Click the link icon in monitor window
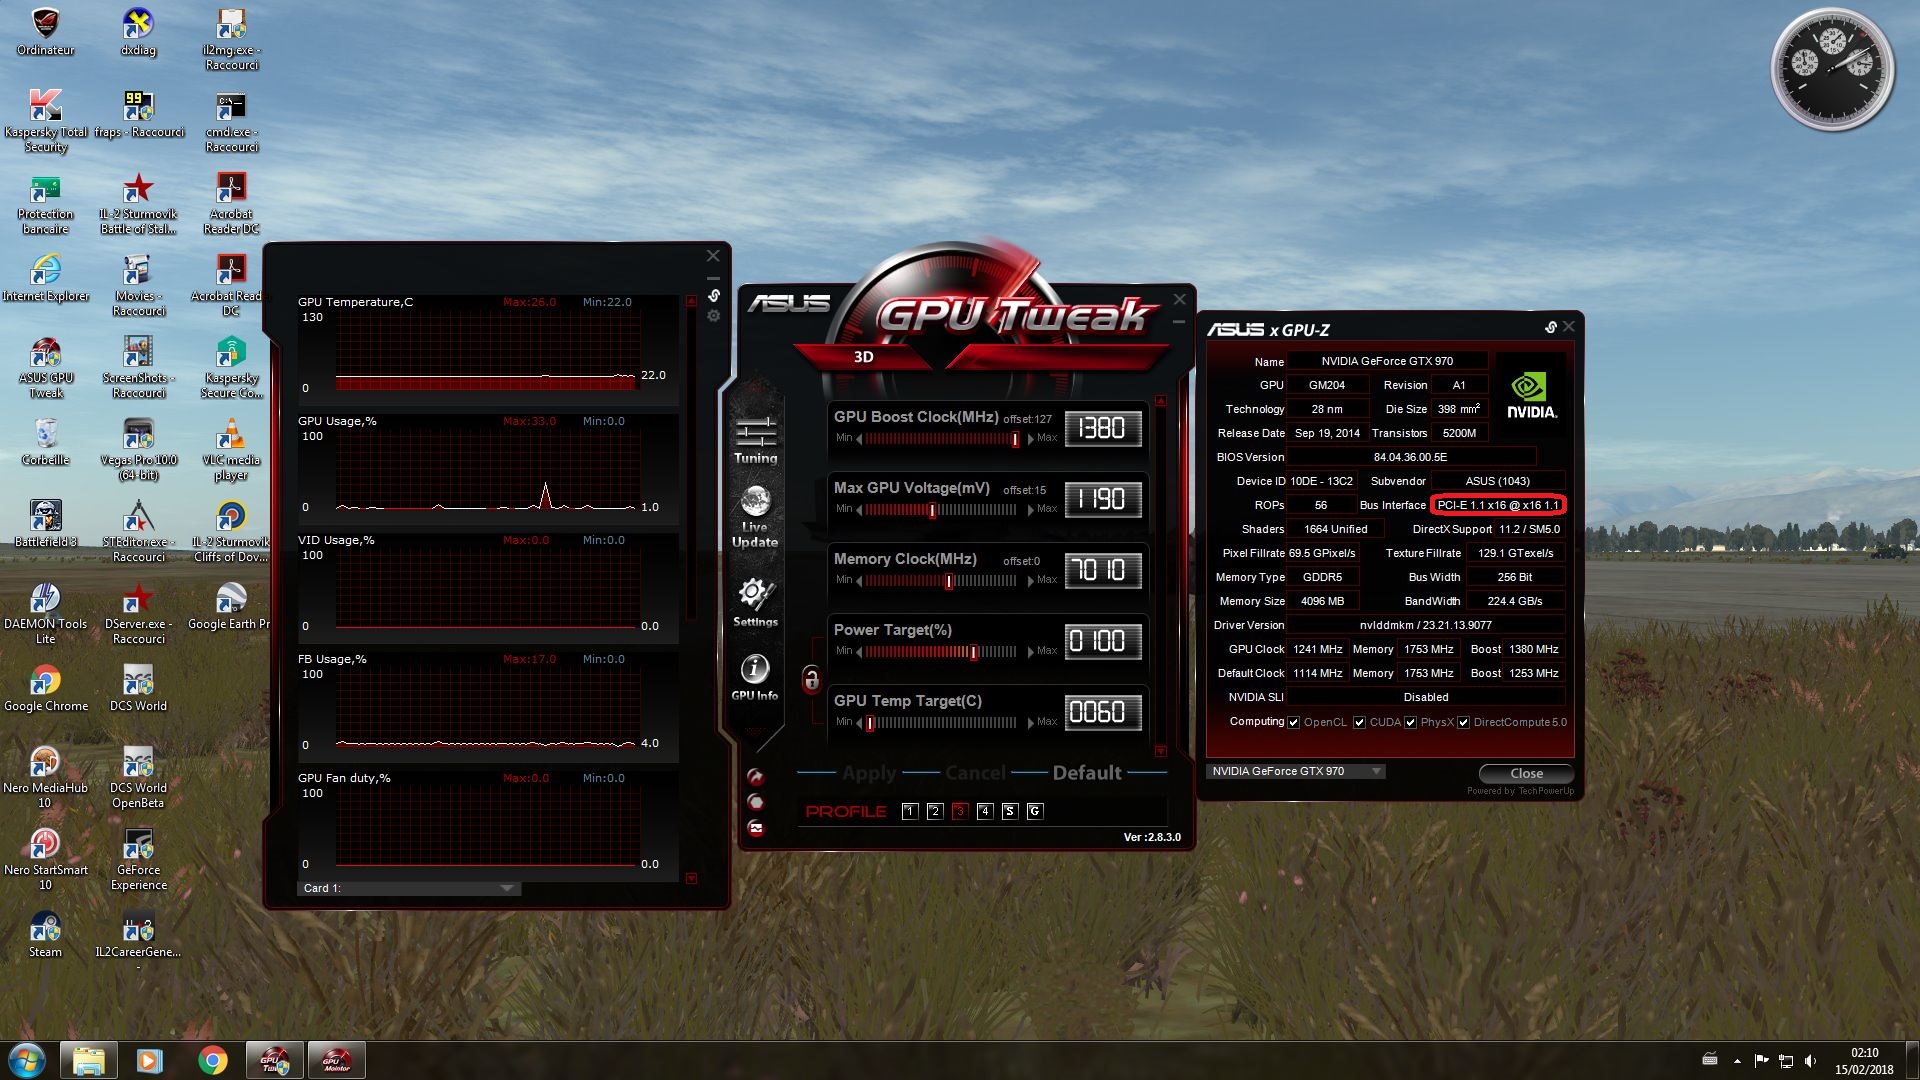This screenshot has height=1080, width=1920. click(714, 295)
